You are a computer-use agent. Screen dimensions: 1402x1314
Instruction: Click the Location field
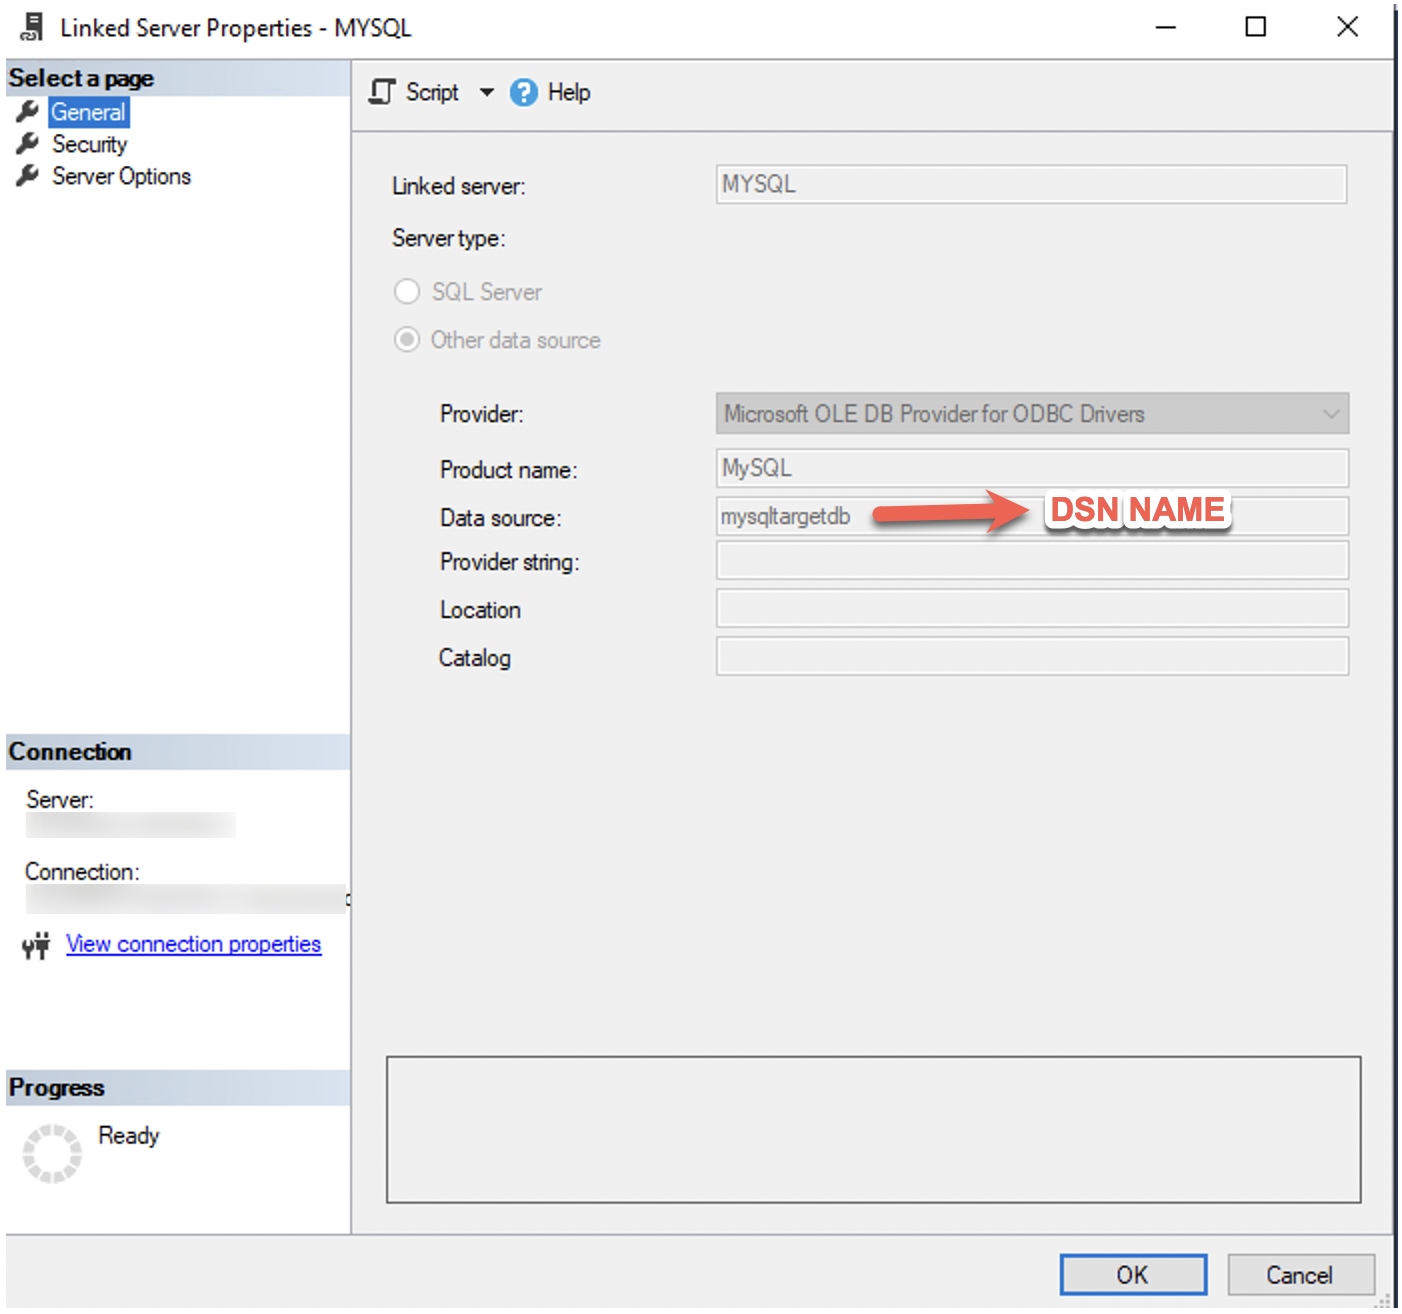click(1032, 608)
